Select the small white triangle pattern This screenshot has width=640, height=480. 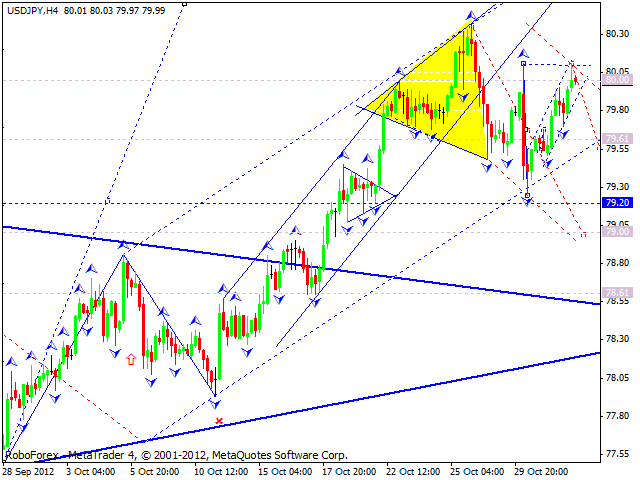click(x=365, y=192)
